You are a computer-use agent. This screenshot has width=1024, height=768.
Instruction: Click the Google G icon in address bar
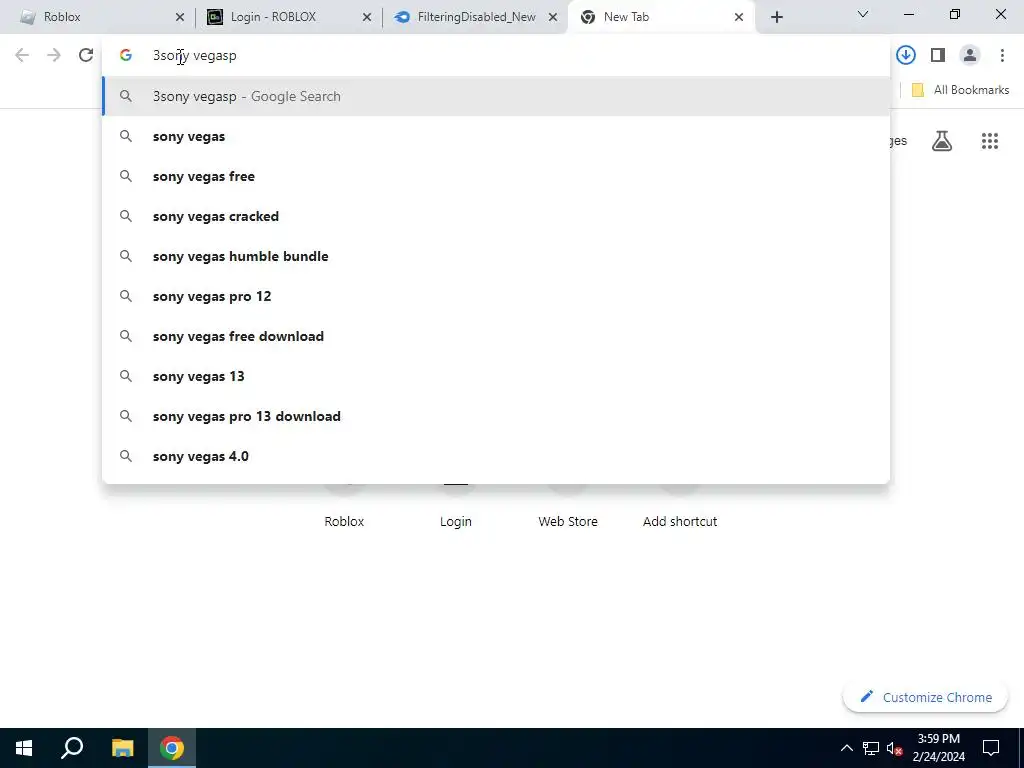[126, 56]
